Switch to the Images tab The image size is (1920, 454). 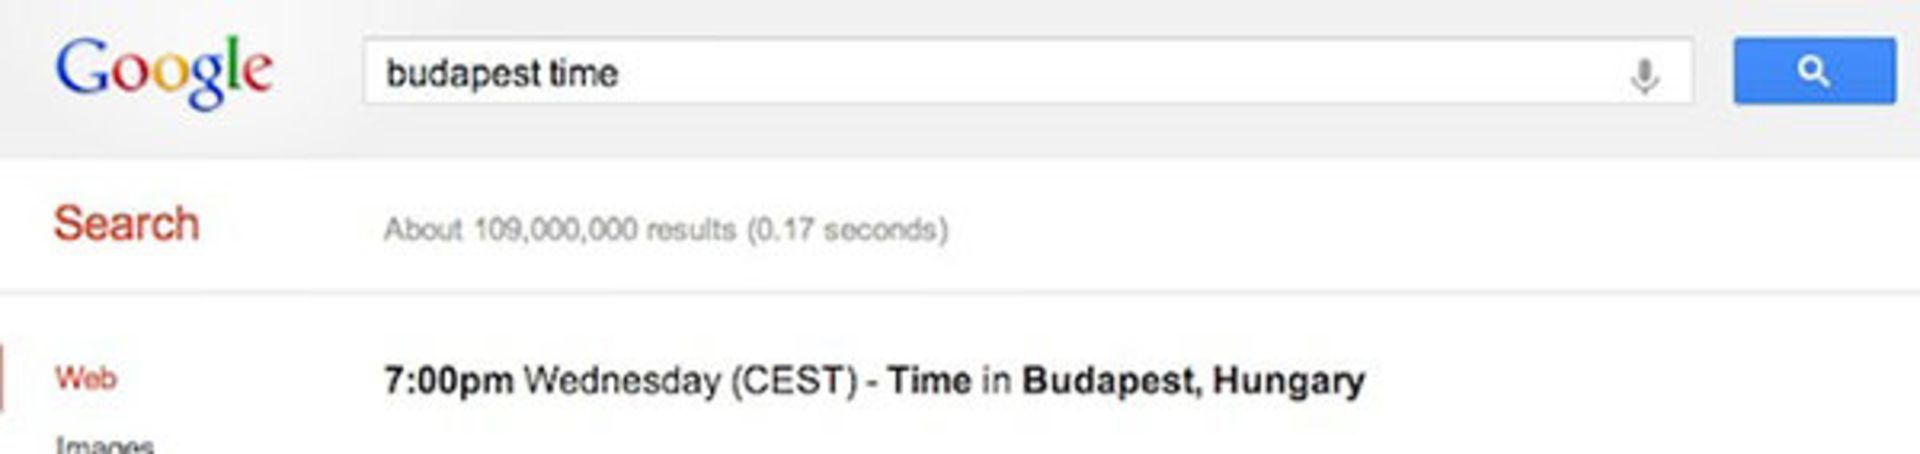pos(105,445)
